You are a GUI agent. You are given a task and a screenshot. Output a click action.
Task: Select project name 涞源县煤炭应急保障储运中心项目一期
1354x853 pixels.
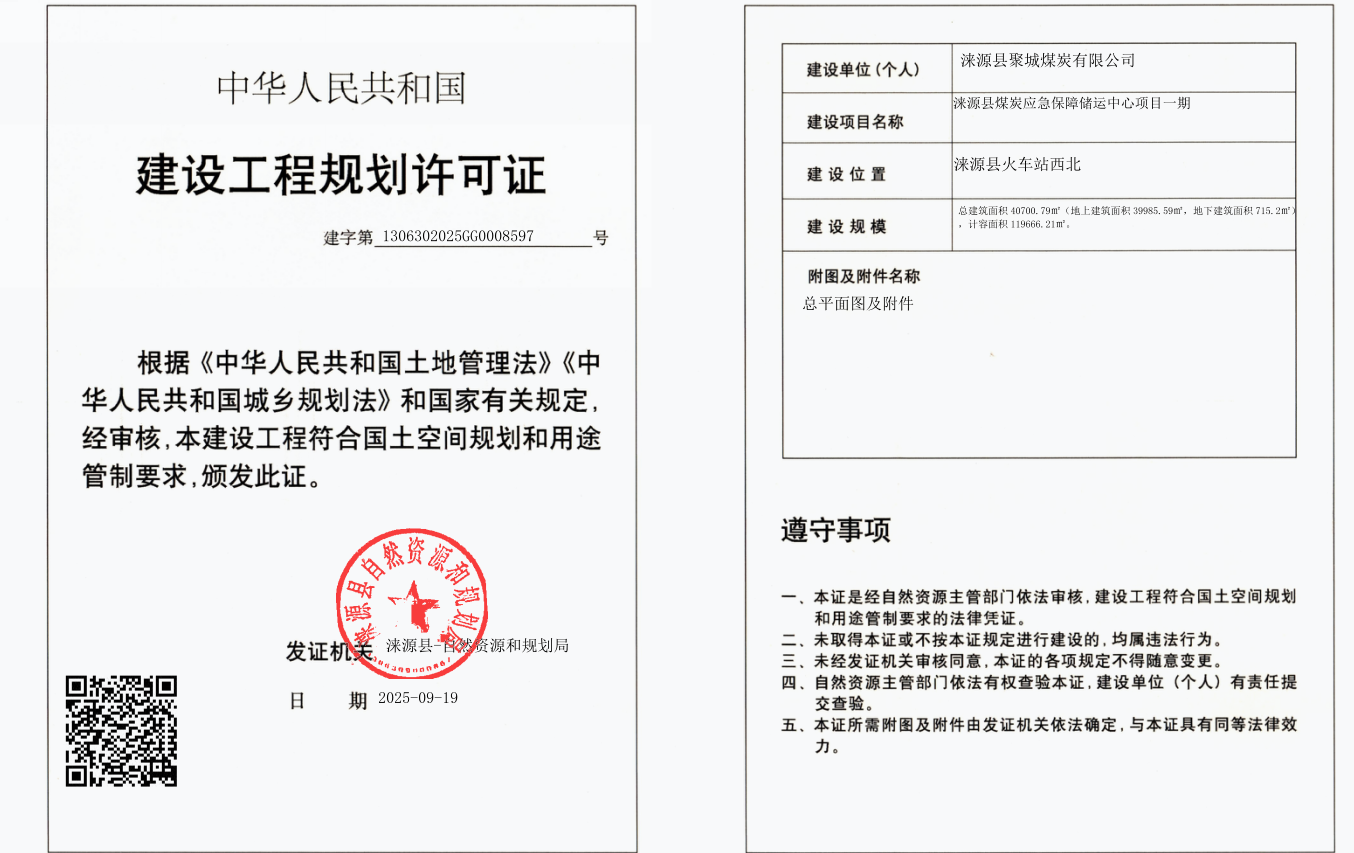[1071, 103]
